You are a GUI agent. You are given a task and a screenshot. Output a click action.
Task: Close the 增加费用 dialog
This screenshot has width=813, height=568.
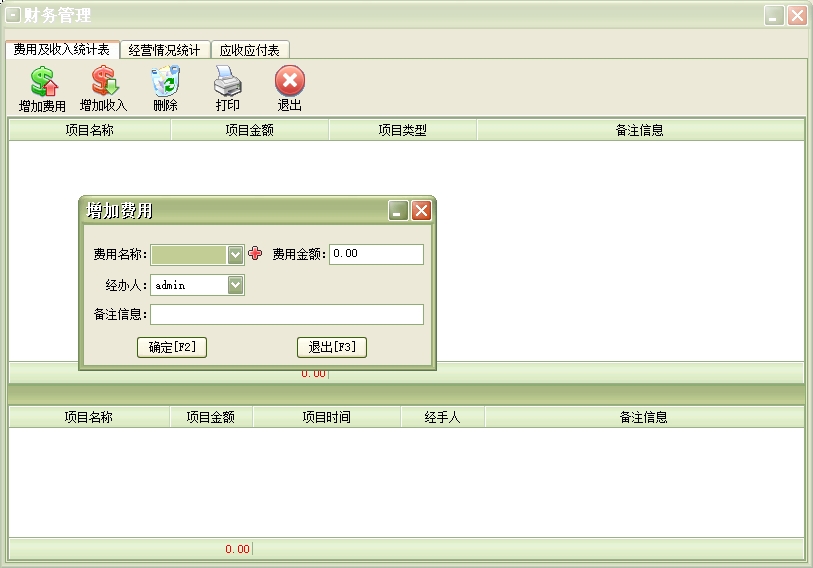click(x=421, y=211)
